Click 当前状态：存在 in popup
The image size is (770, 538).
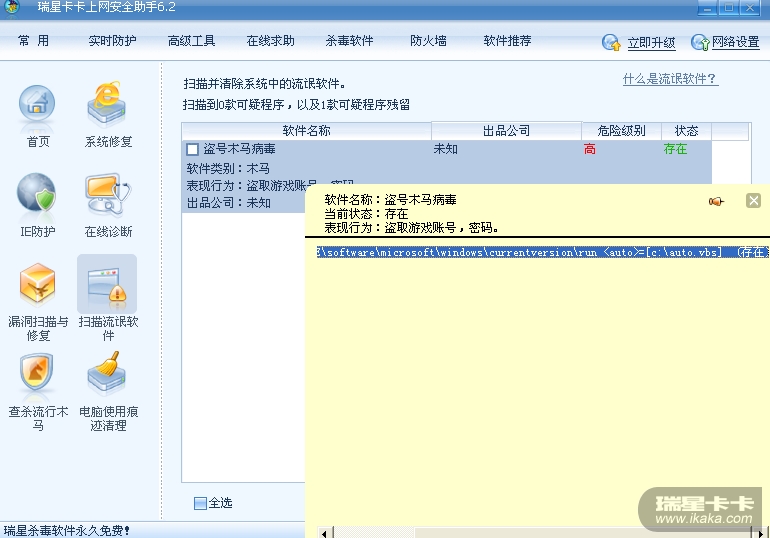[x=366, y=214]
